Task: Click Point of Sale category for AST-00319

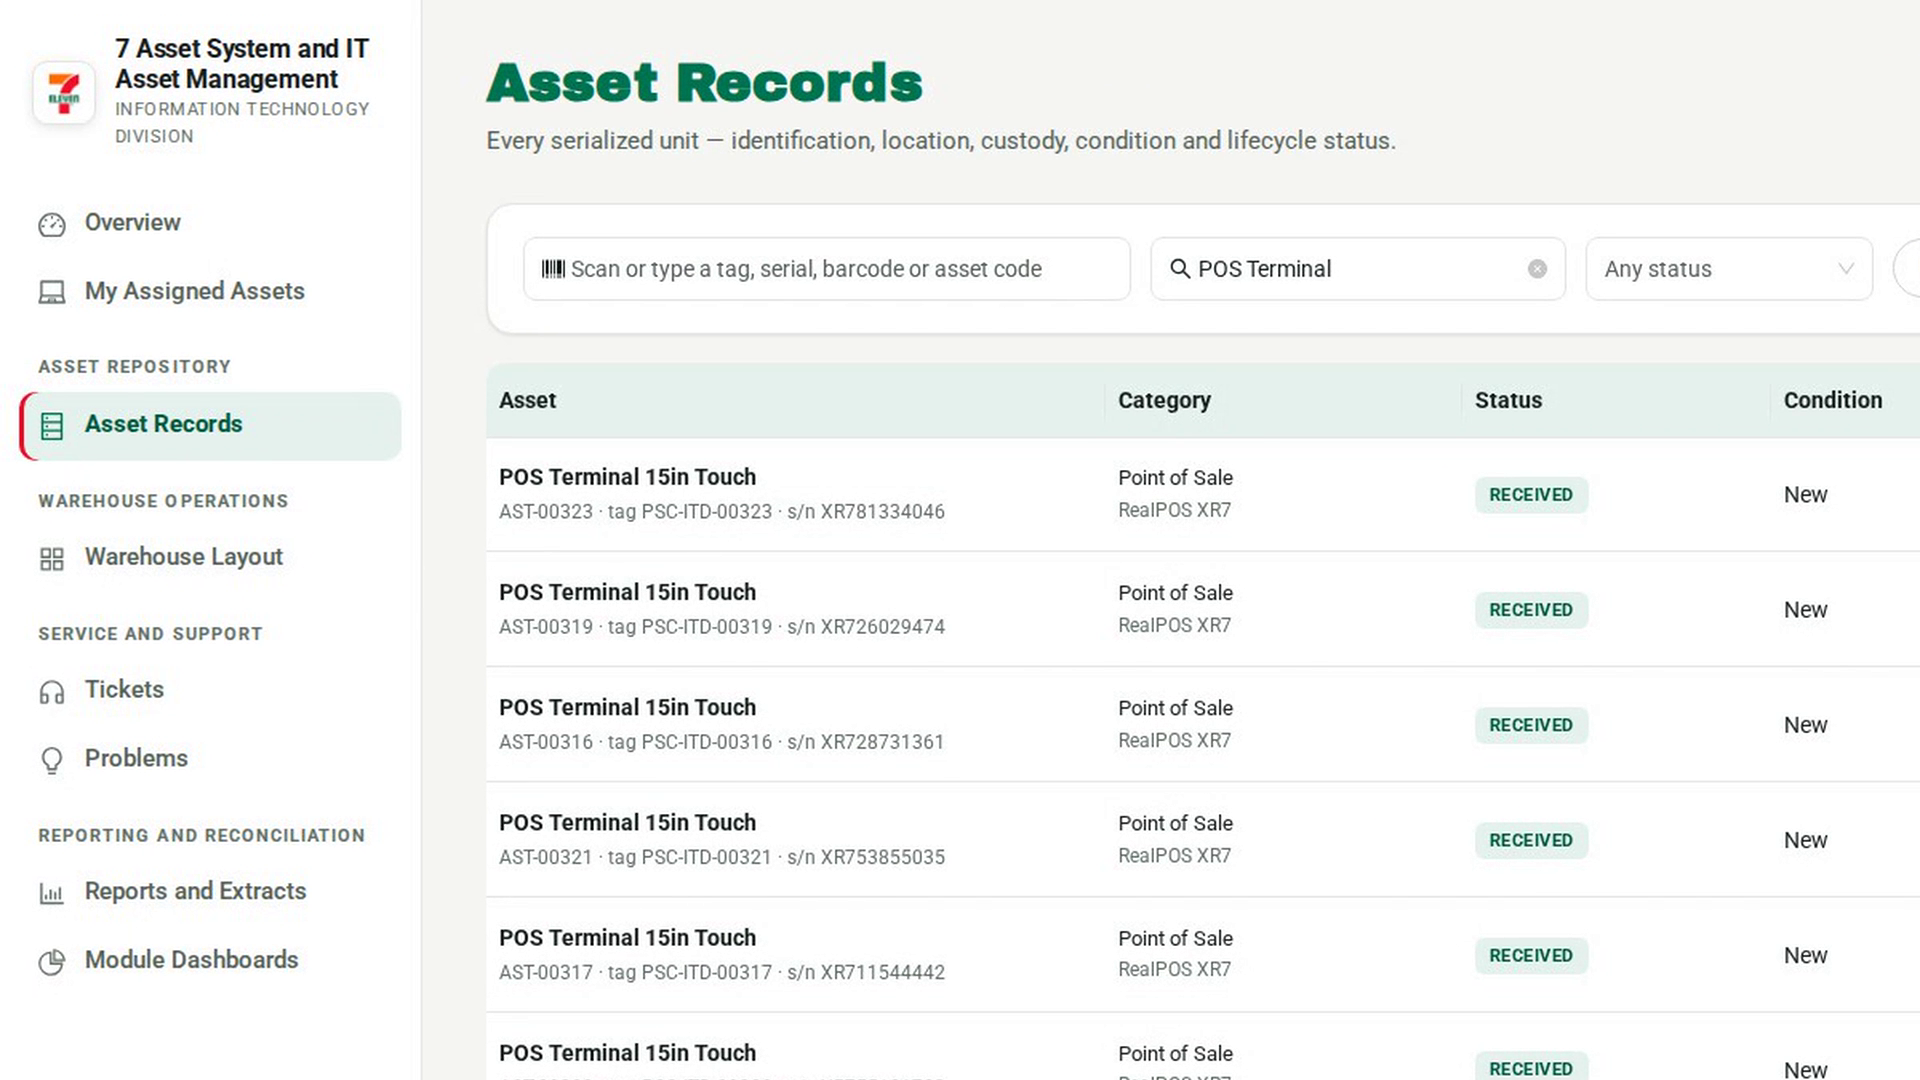Action: pos(1175,593)
